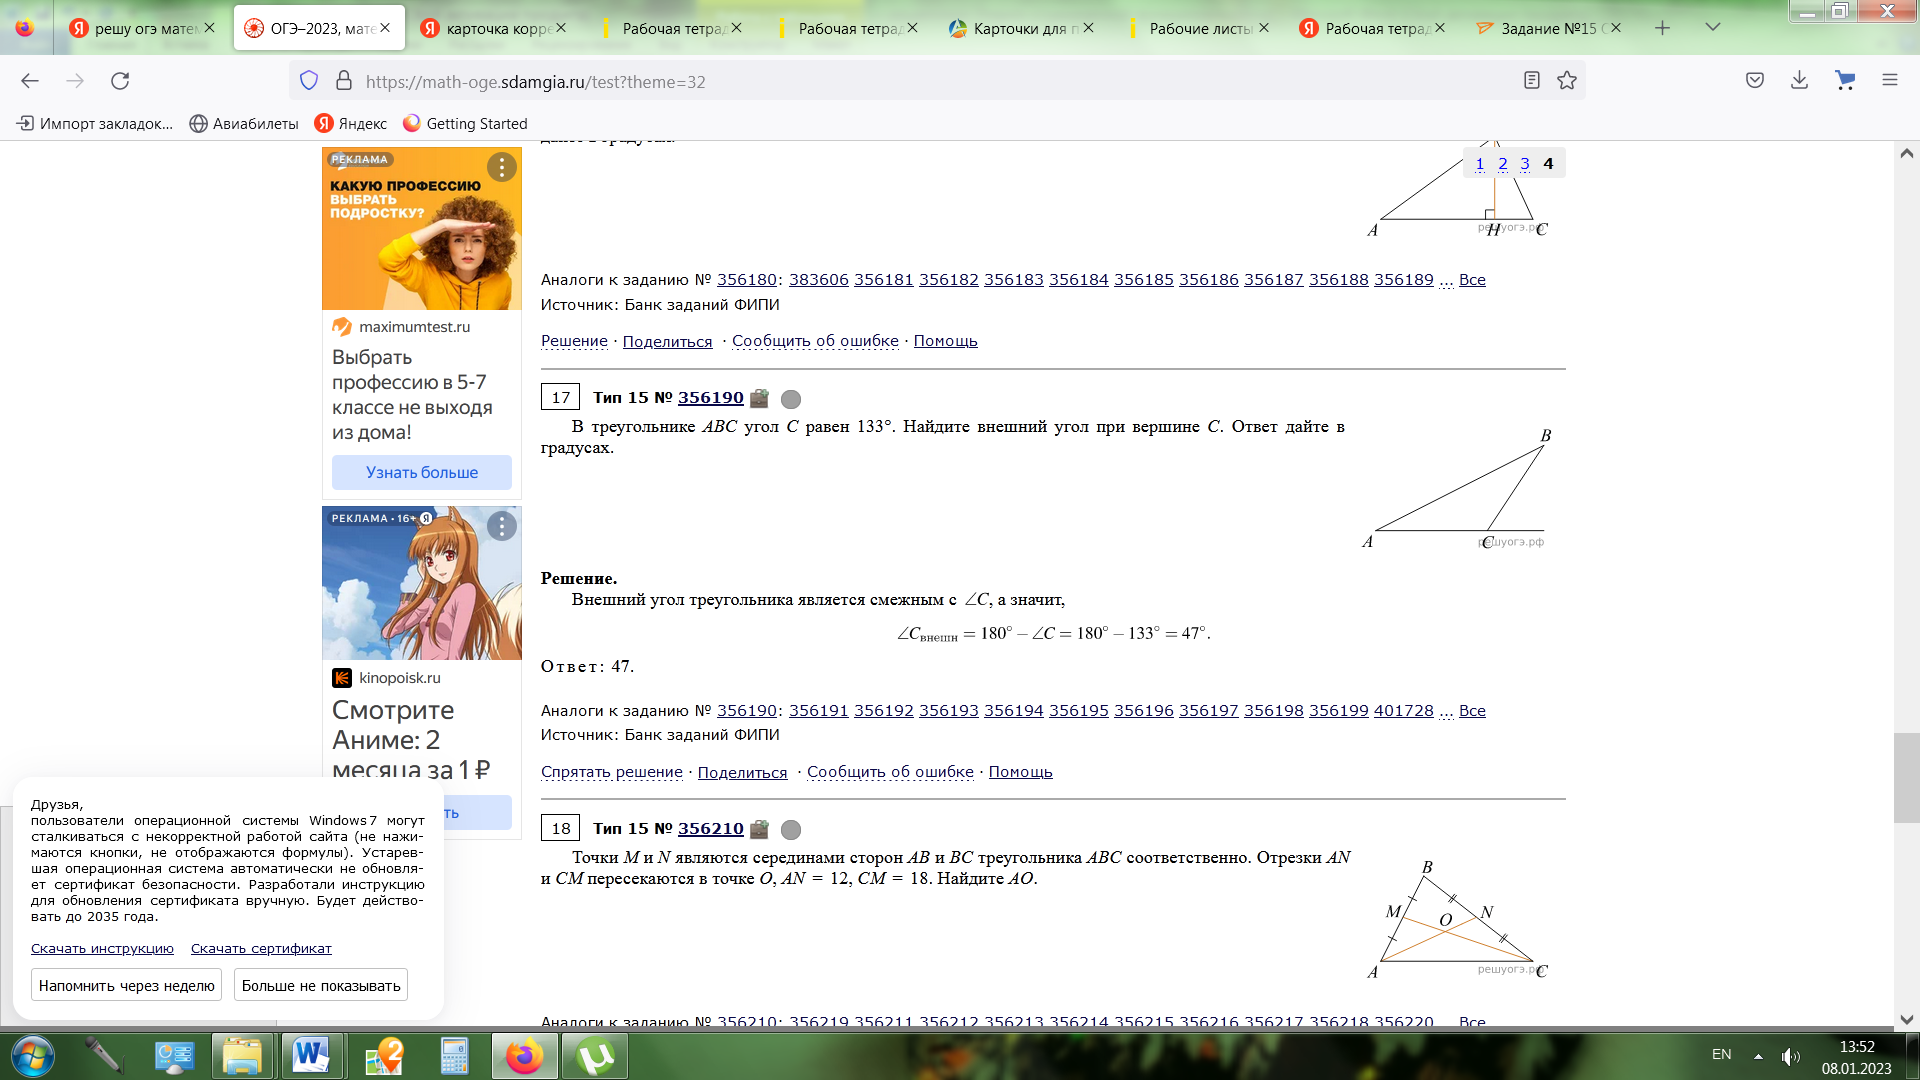Click 'Напомнить через неделю' button
This screenshot has height=1080, width=1920.
point(127,985)
